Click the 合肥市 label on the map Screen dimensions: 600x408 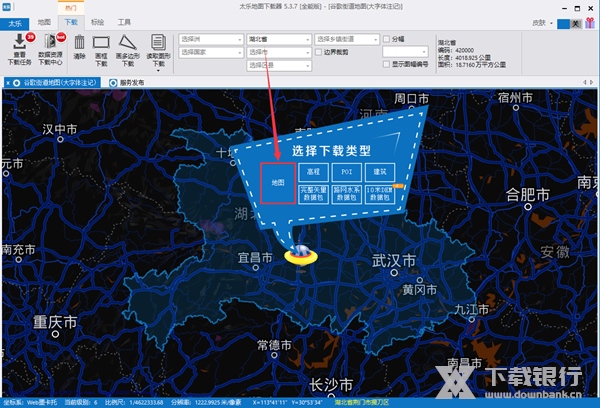point(528,195)
